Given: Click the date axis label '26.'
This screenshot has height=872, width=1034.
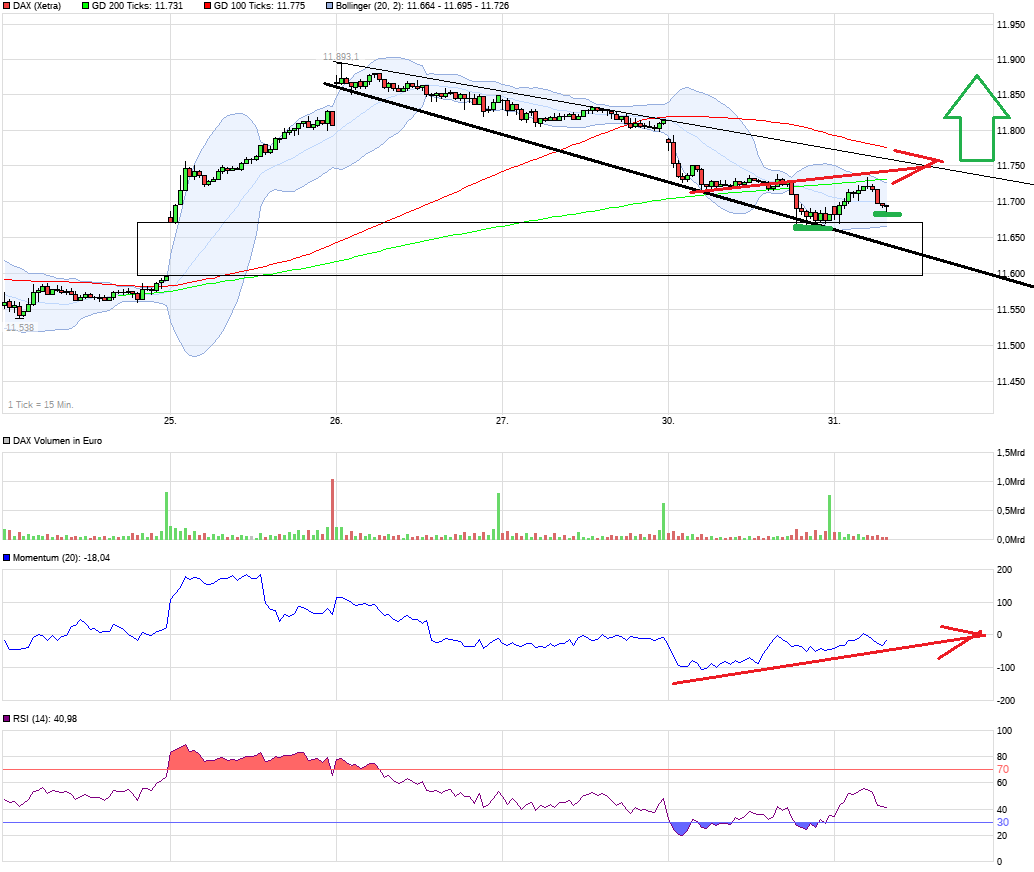Looking at the screenshot, I should (336, 421).
